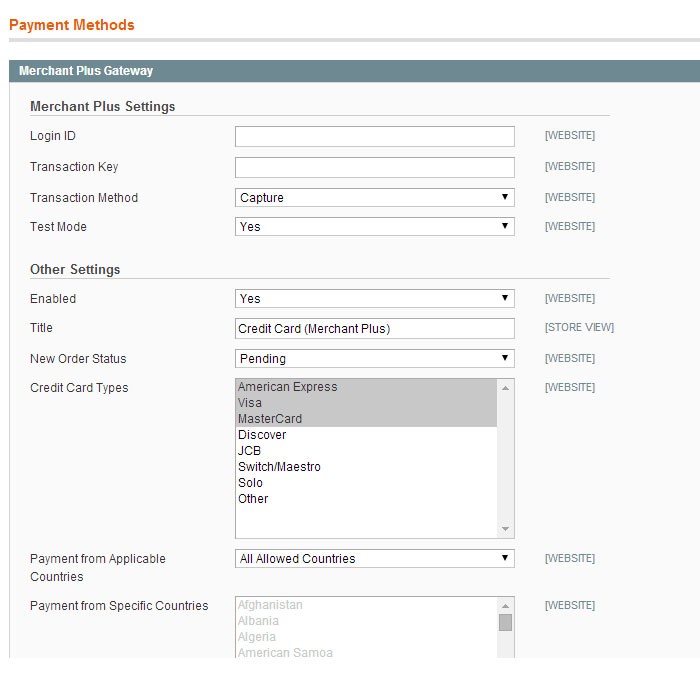Screen dimensions: 700x680
Task: Open the Enabled dropdown
Action: tap(375, 298)
